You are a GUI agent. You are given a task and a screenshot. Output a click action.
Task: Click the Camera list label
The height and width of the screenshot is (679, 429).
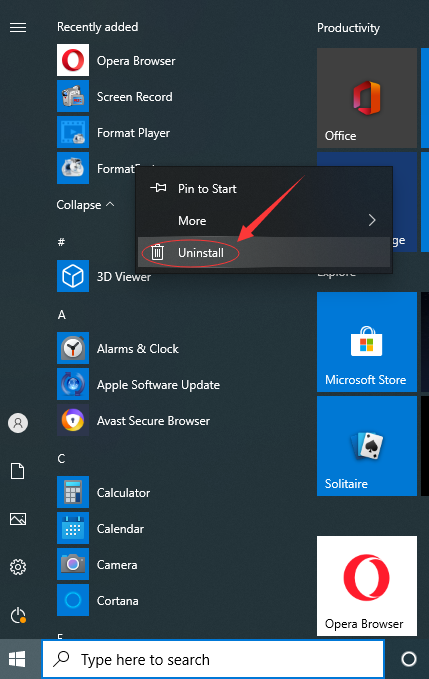117,565
